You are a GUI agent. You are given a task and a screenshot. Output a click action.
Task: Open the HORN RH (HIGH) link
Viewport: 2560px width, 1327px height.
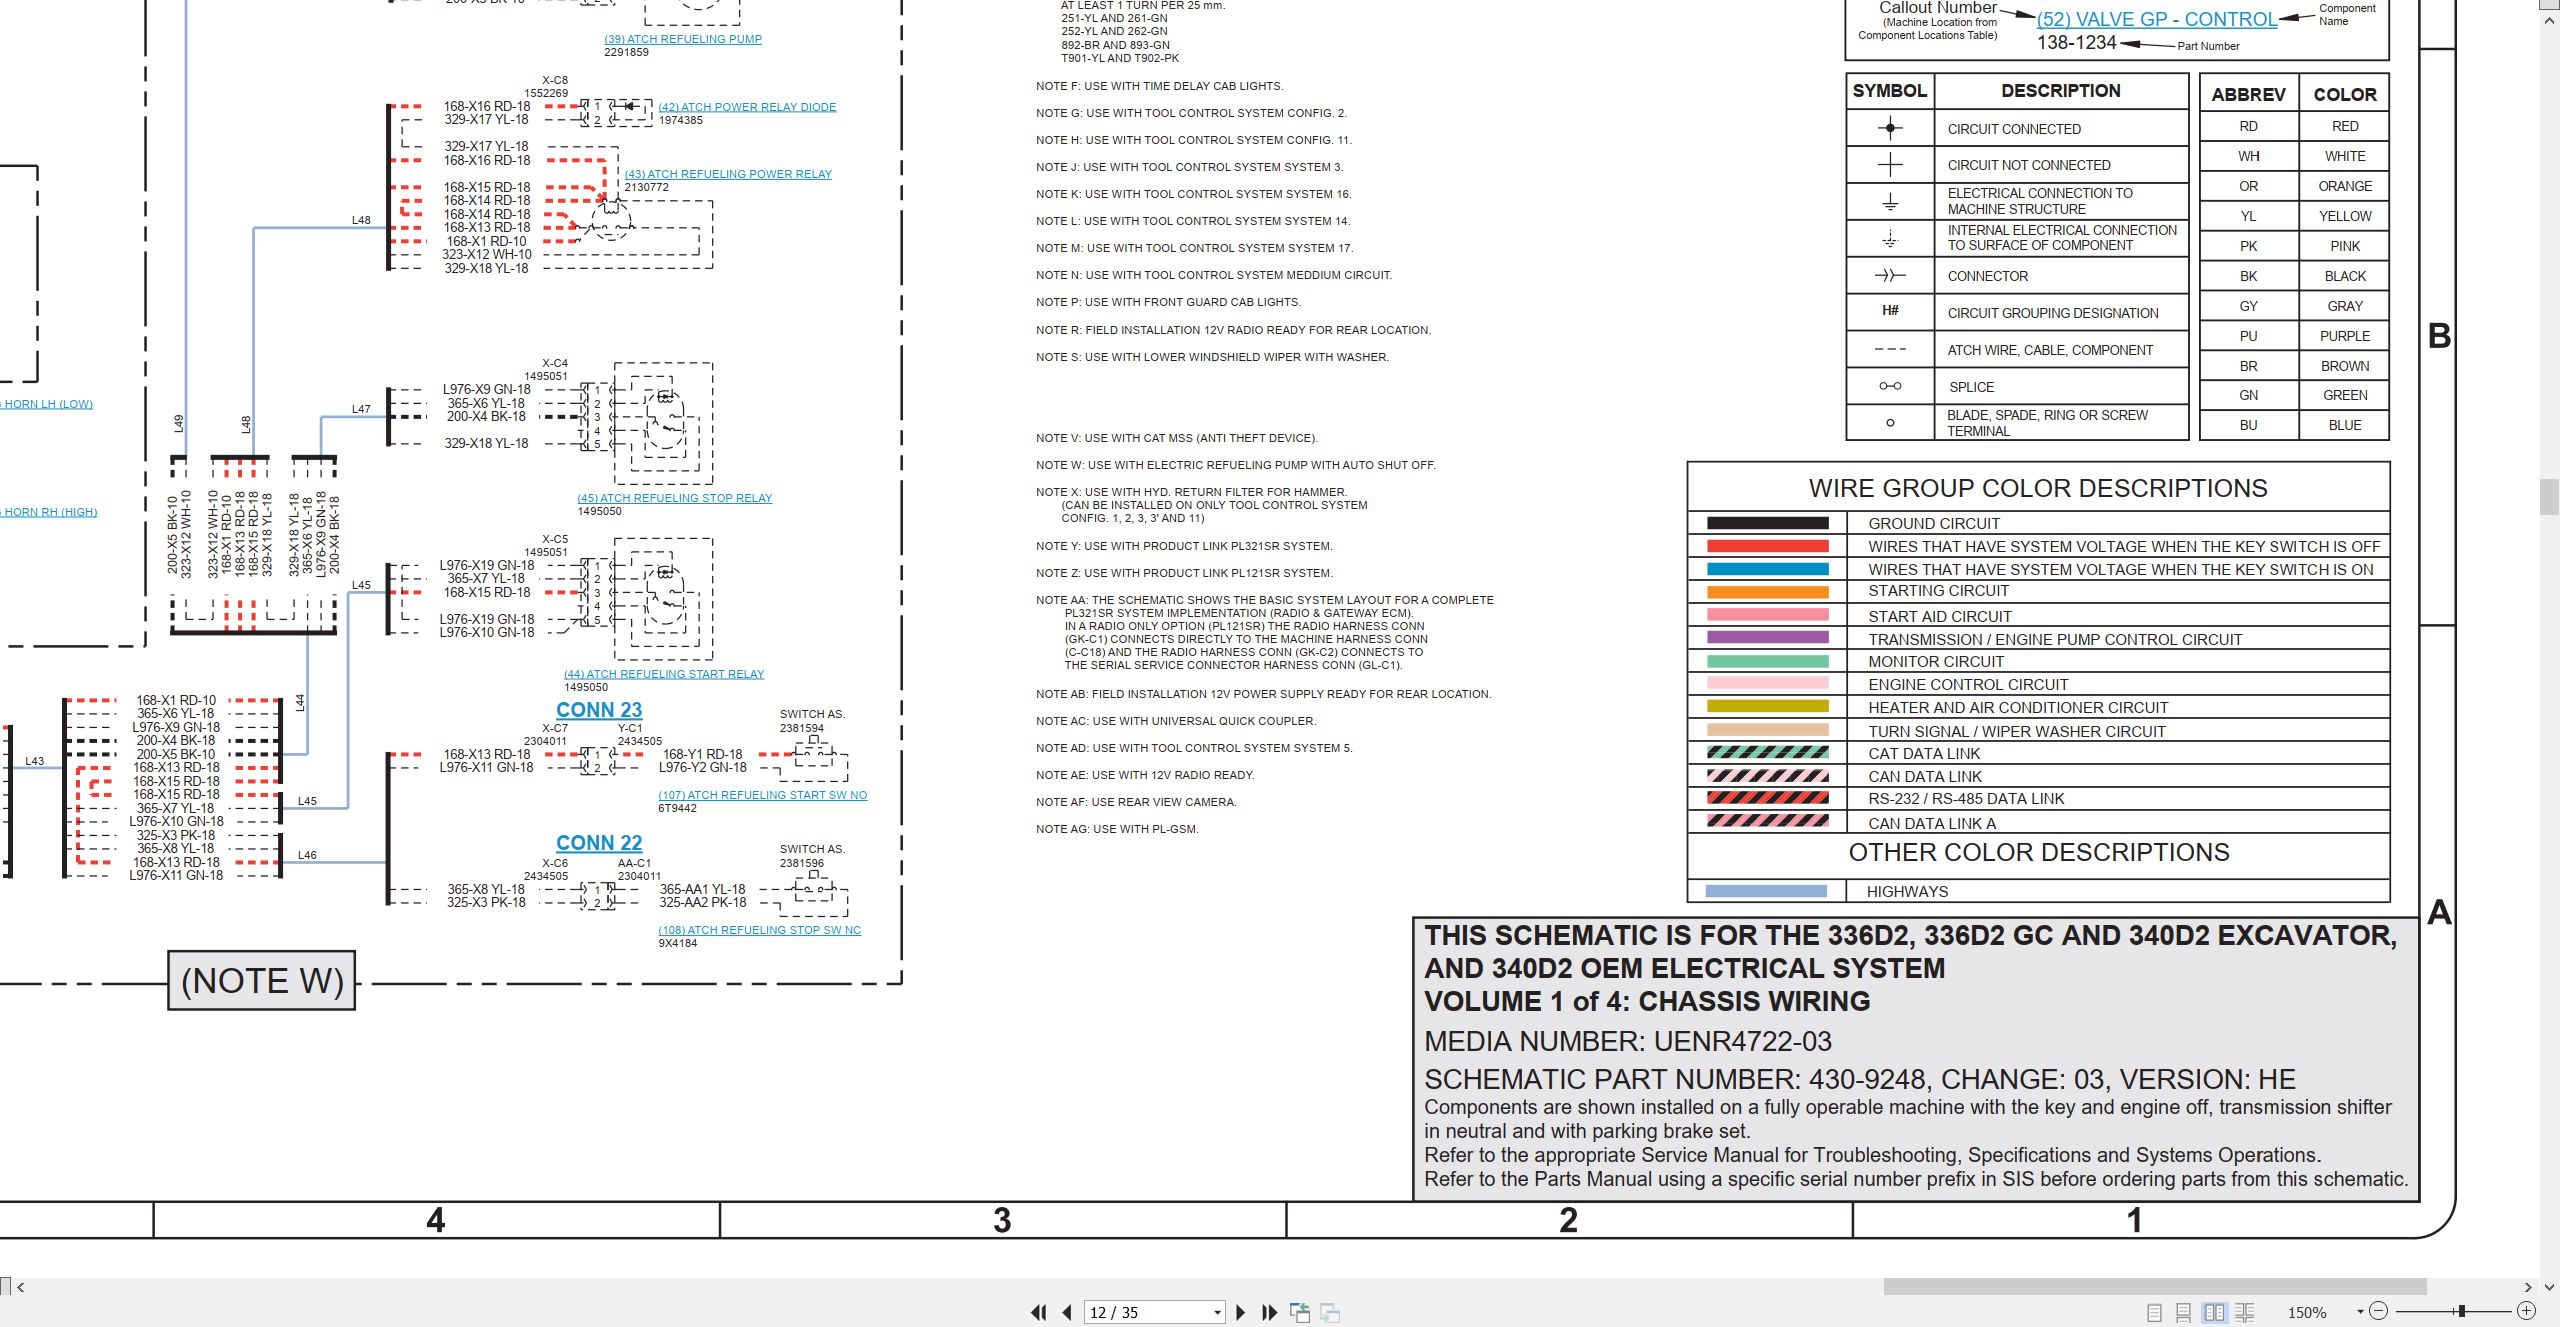pyautogui.click(x=48, y=512)
